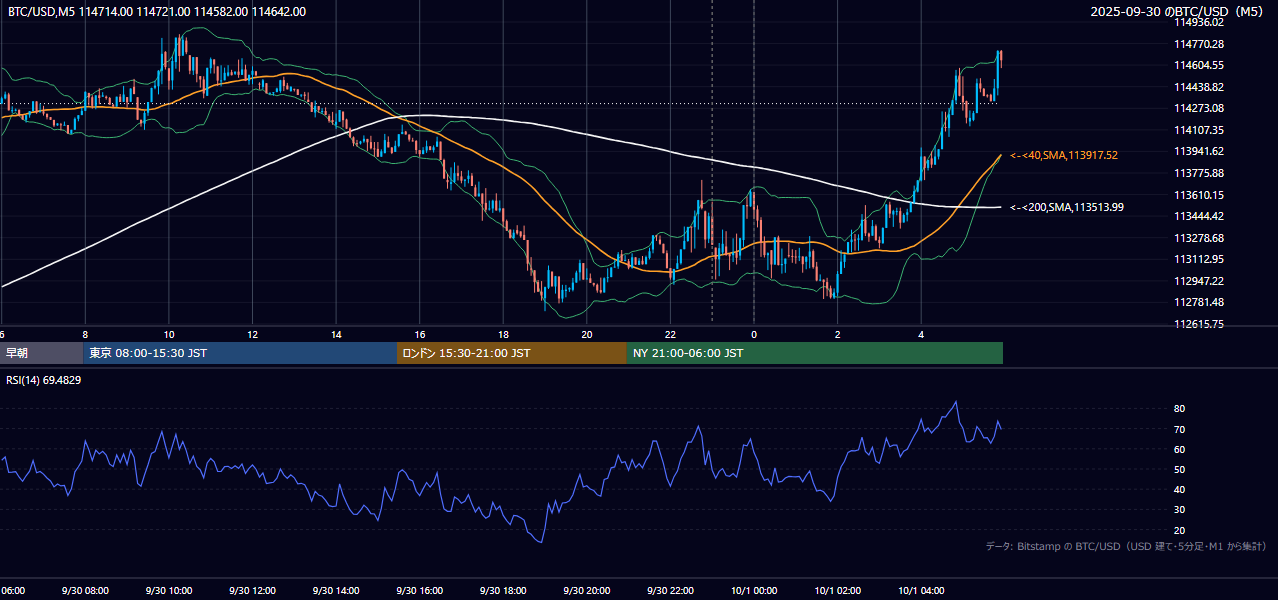Click the 9/30 12:00 time axis label

point(252,591)
